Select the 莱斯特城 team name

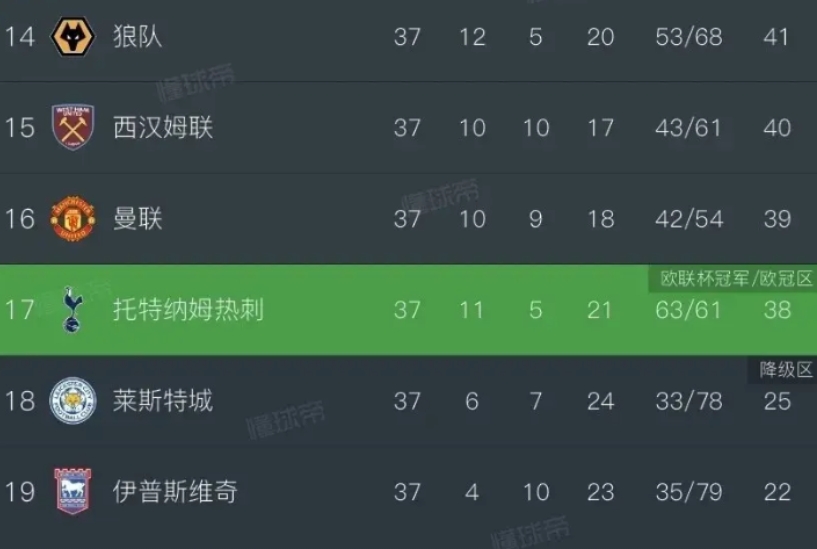coord(163,401)
